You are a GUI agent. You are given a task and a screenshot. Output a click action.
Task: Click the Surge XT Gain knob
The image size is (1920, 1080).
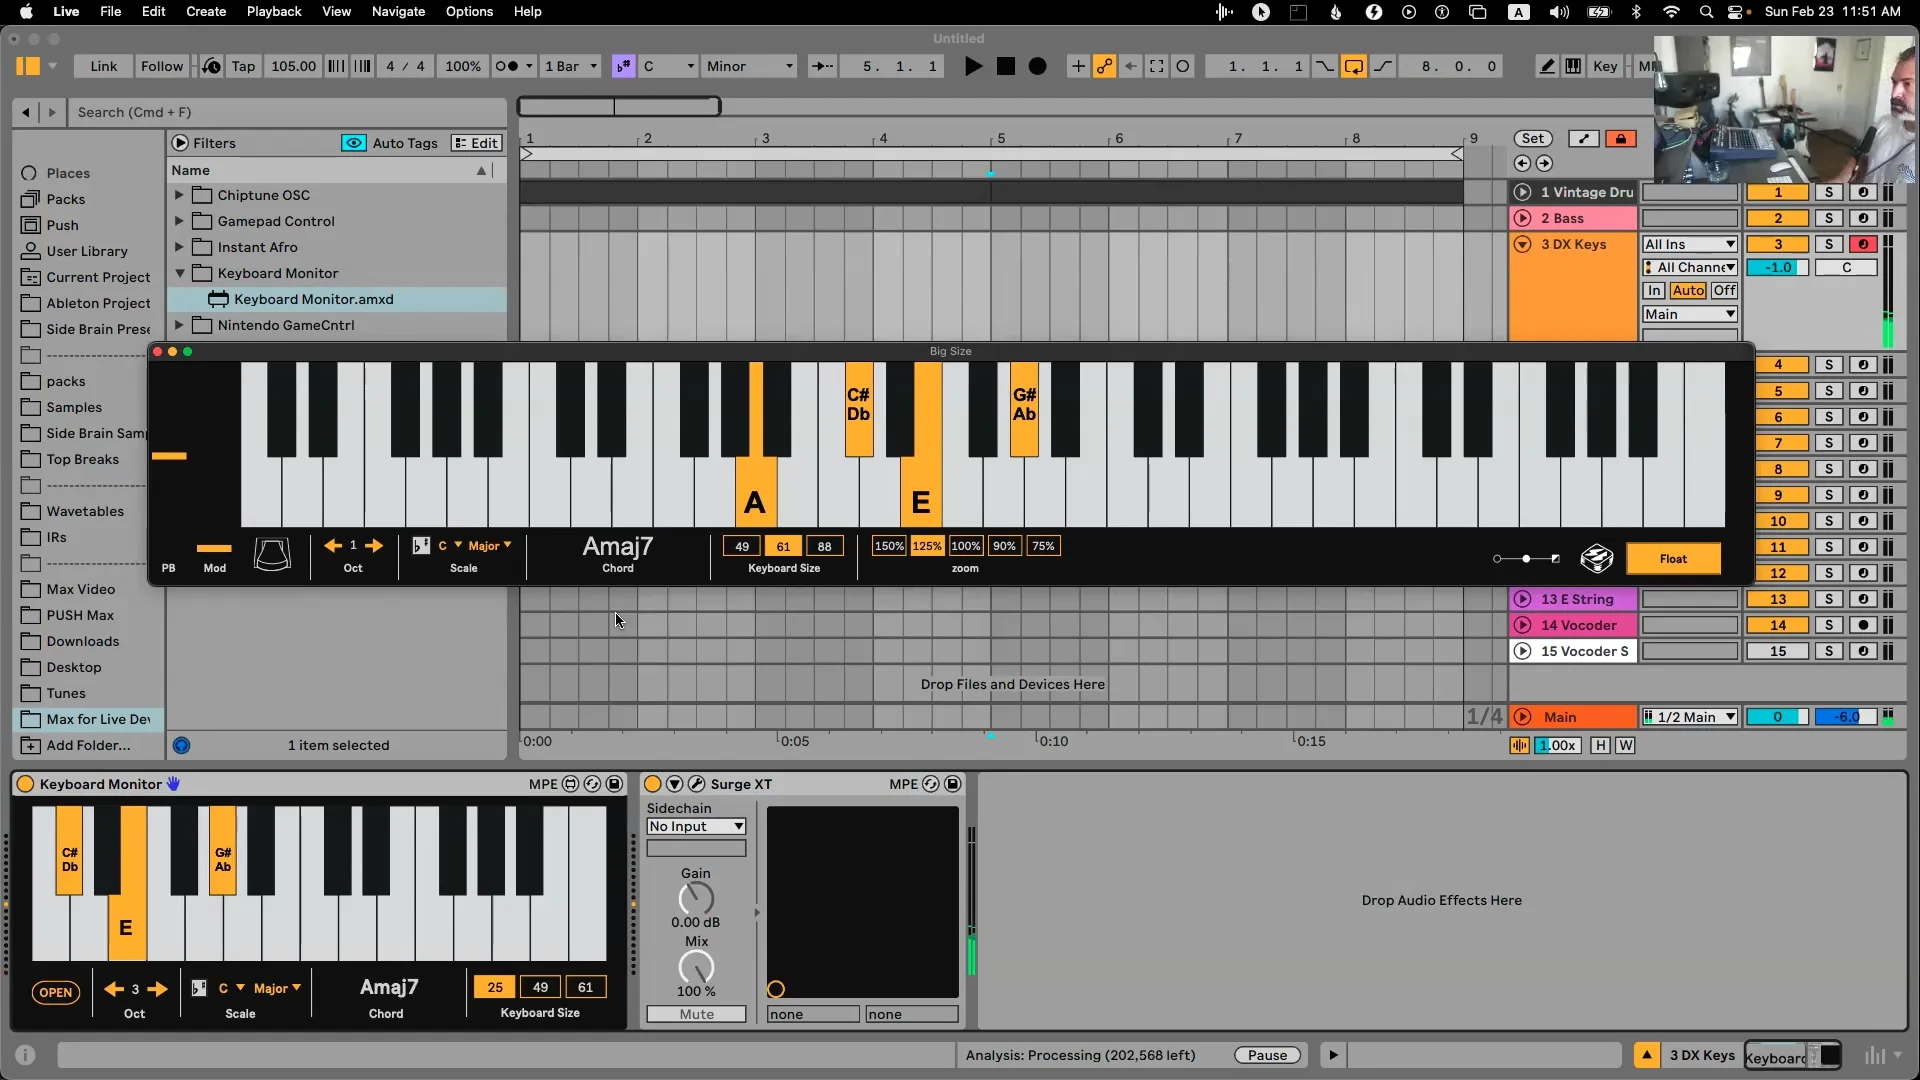(x=696, y=898)
